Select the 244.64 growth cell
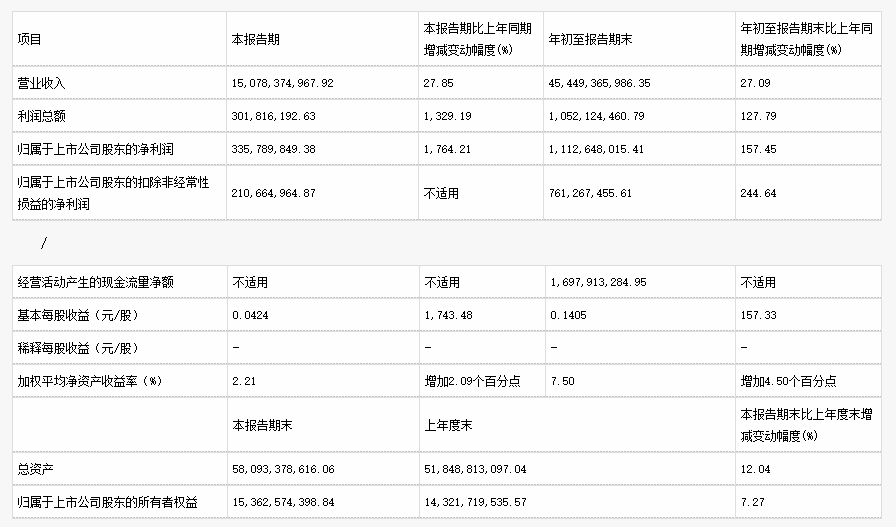The image size is (896, 527). [757, 193]
